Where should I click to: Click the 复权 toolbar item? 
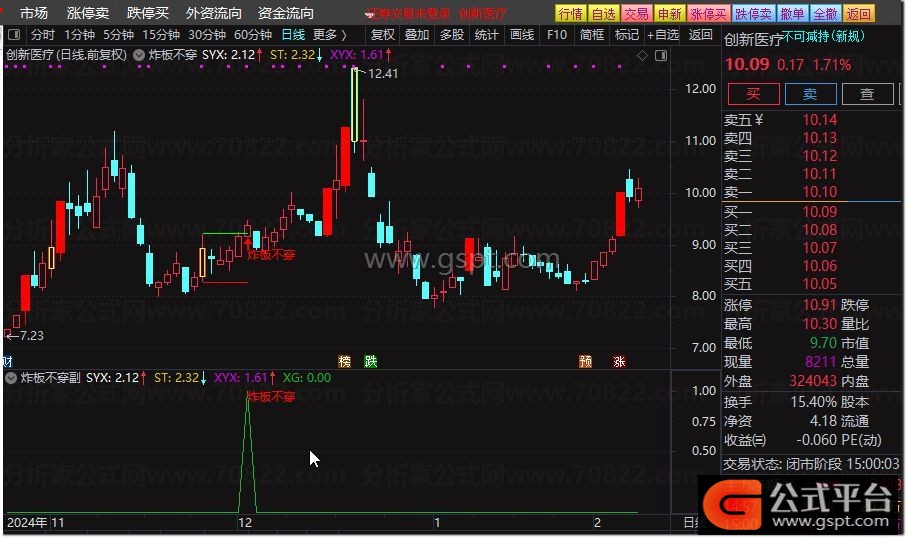(383, 35)
